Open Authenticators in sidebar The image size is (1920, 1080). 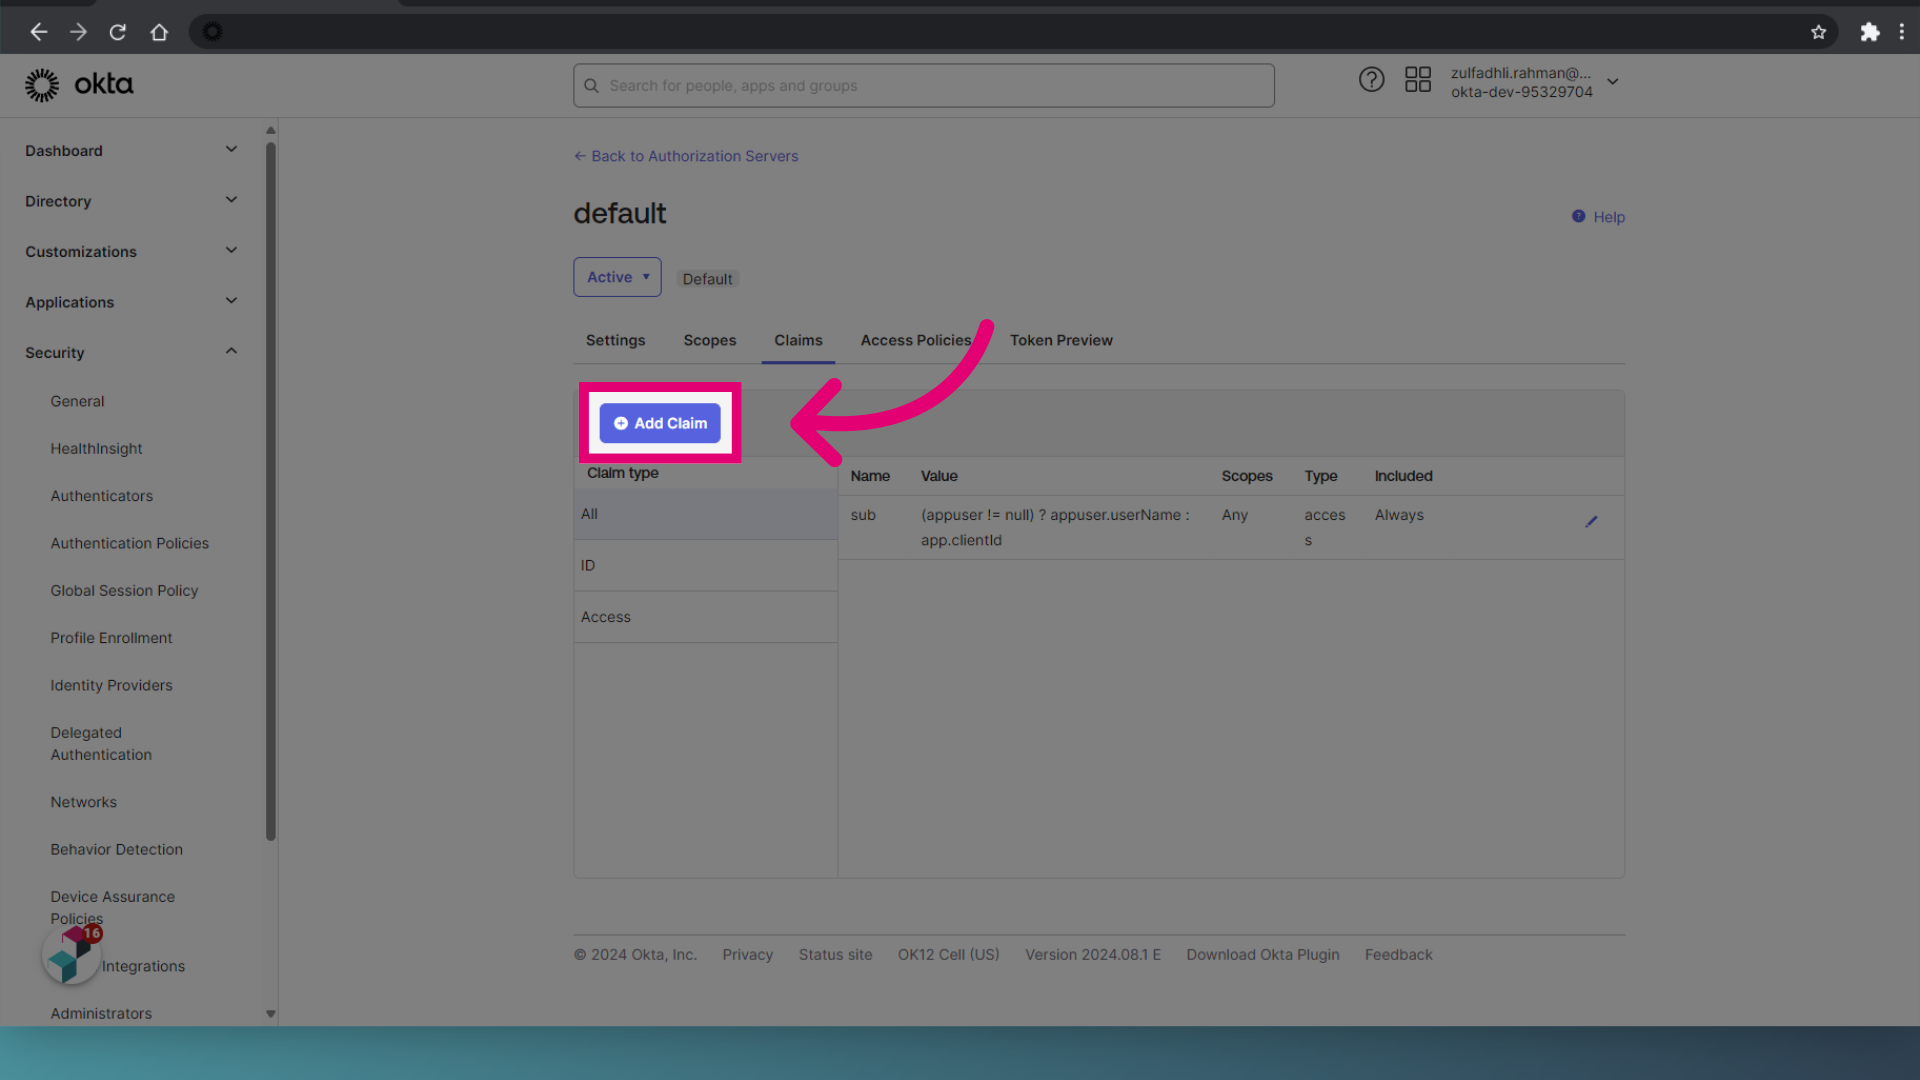101,496
